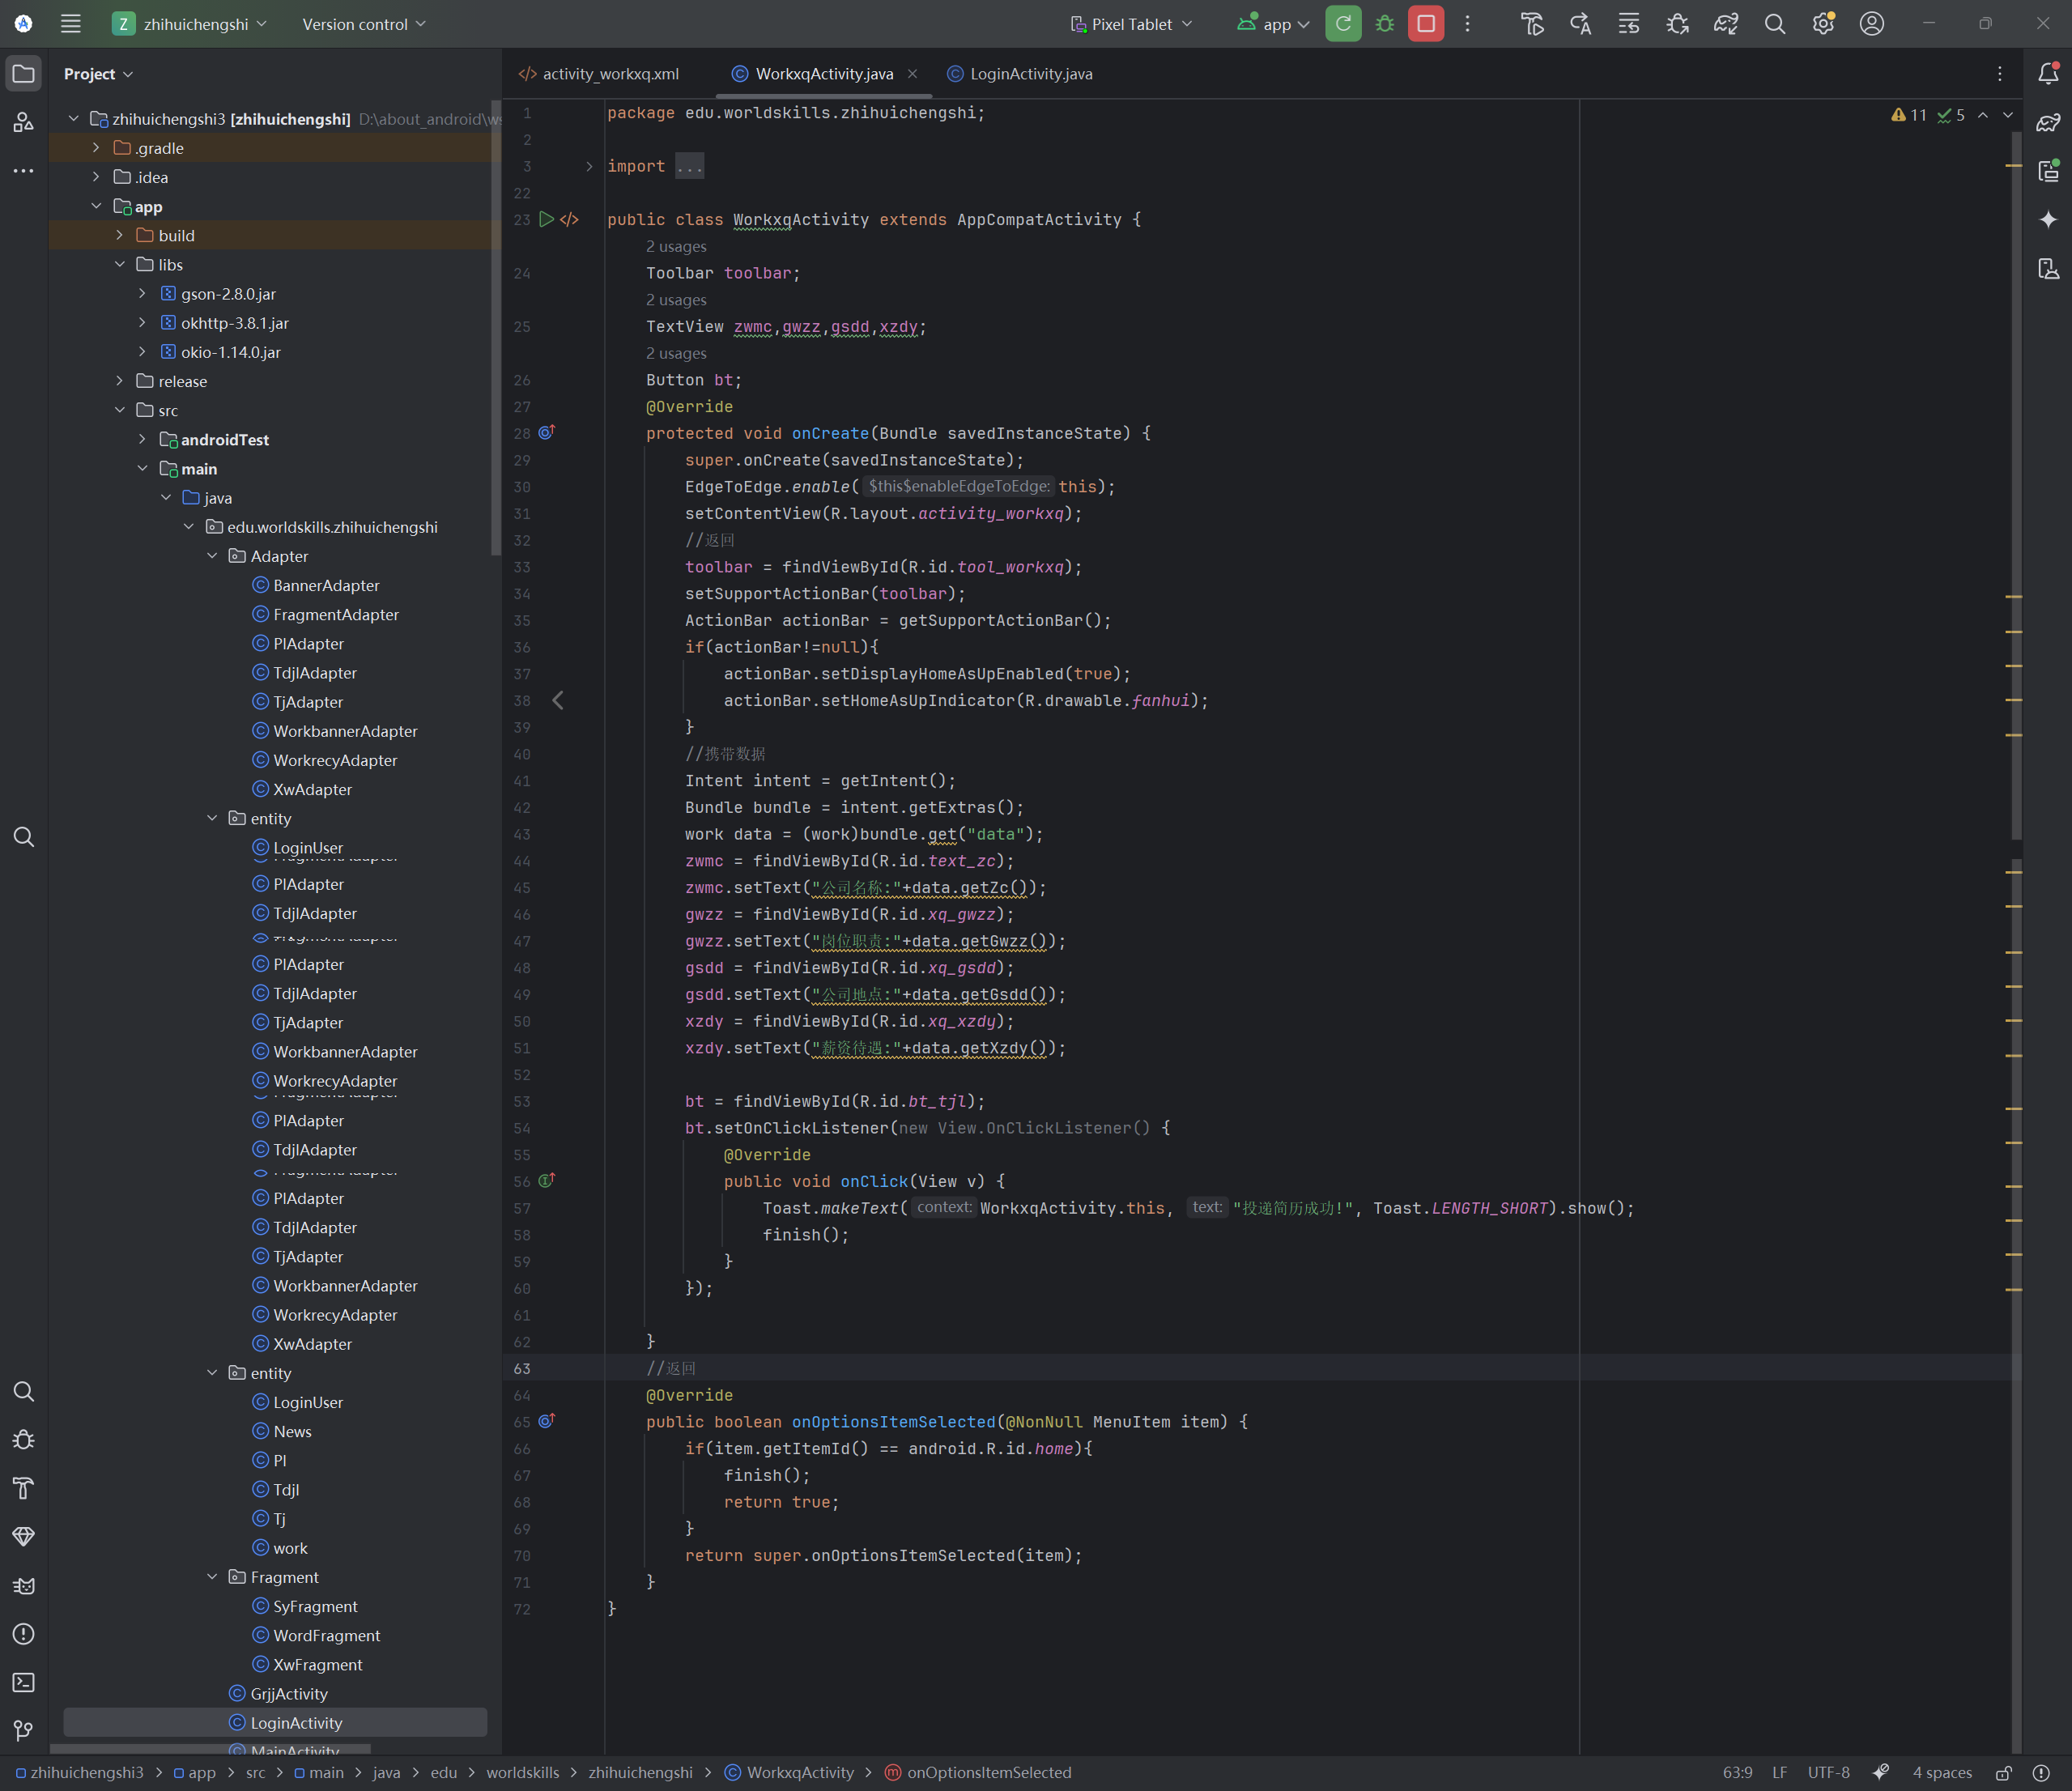Switch to the LoginActivity.java tab
This screenshot has width=2072, height=1791.
1030,74
